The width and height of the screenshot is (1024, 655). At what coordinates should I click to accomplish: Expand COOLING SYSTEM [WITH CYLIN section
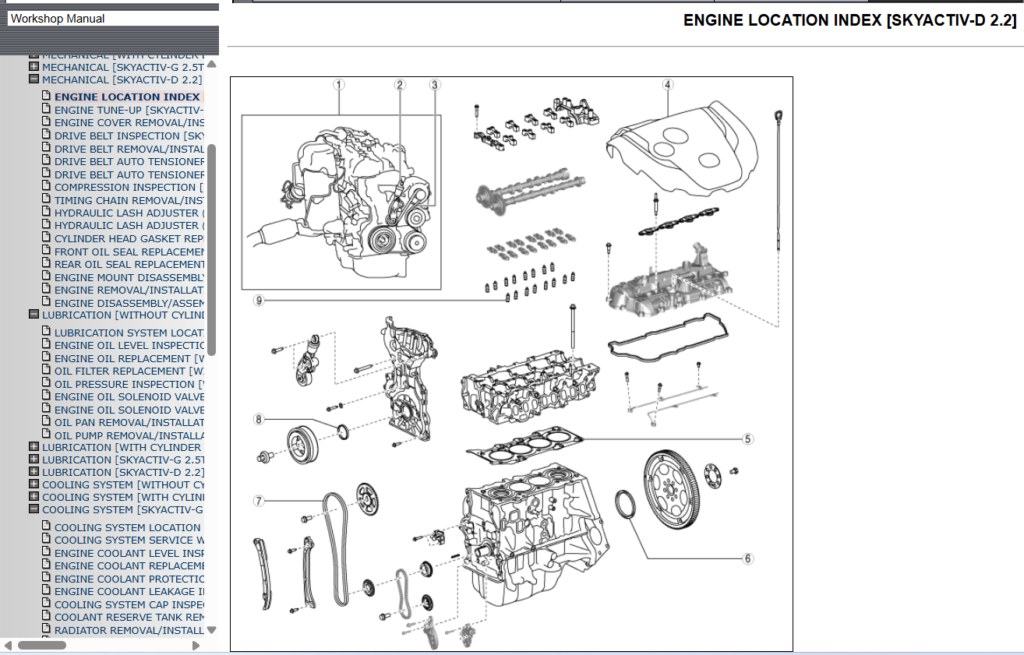tap(34, 496)
